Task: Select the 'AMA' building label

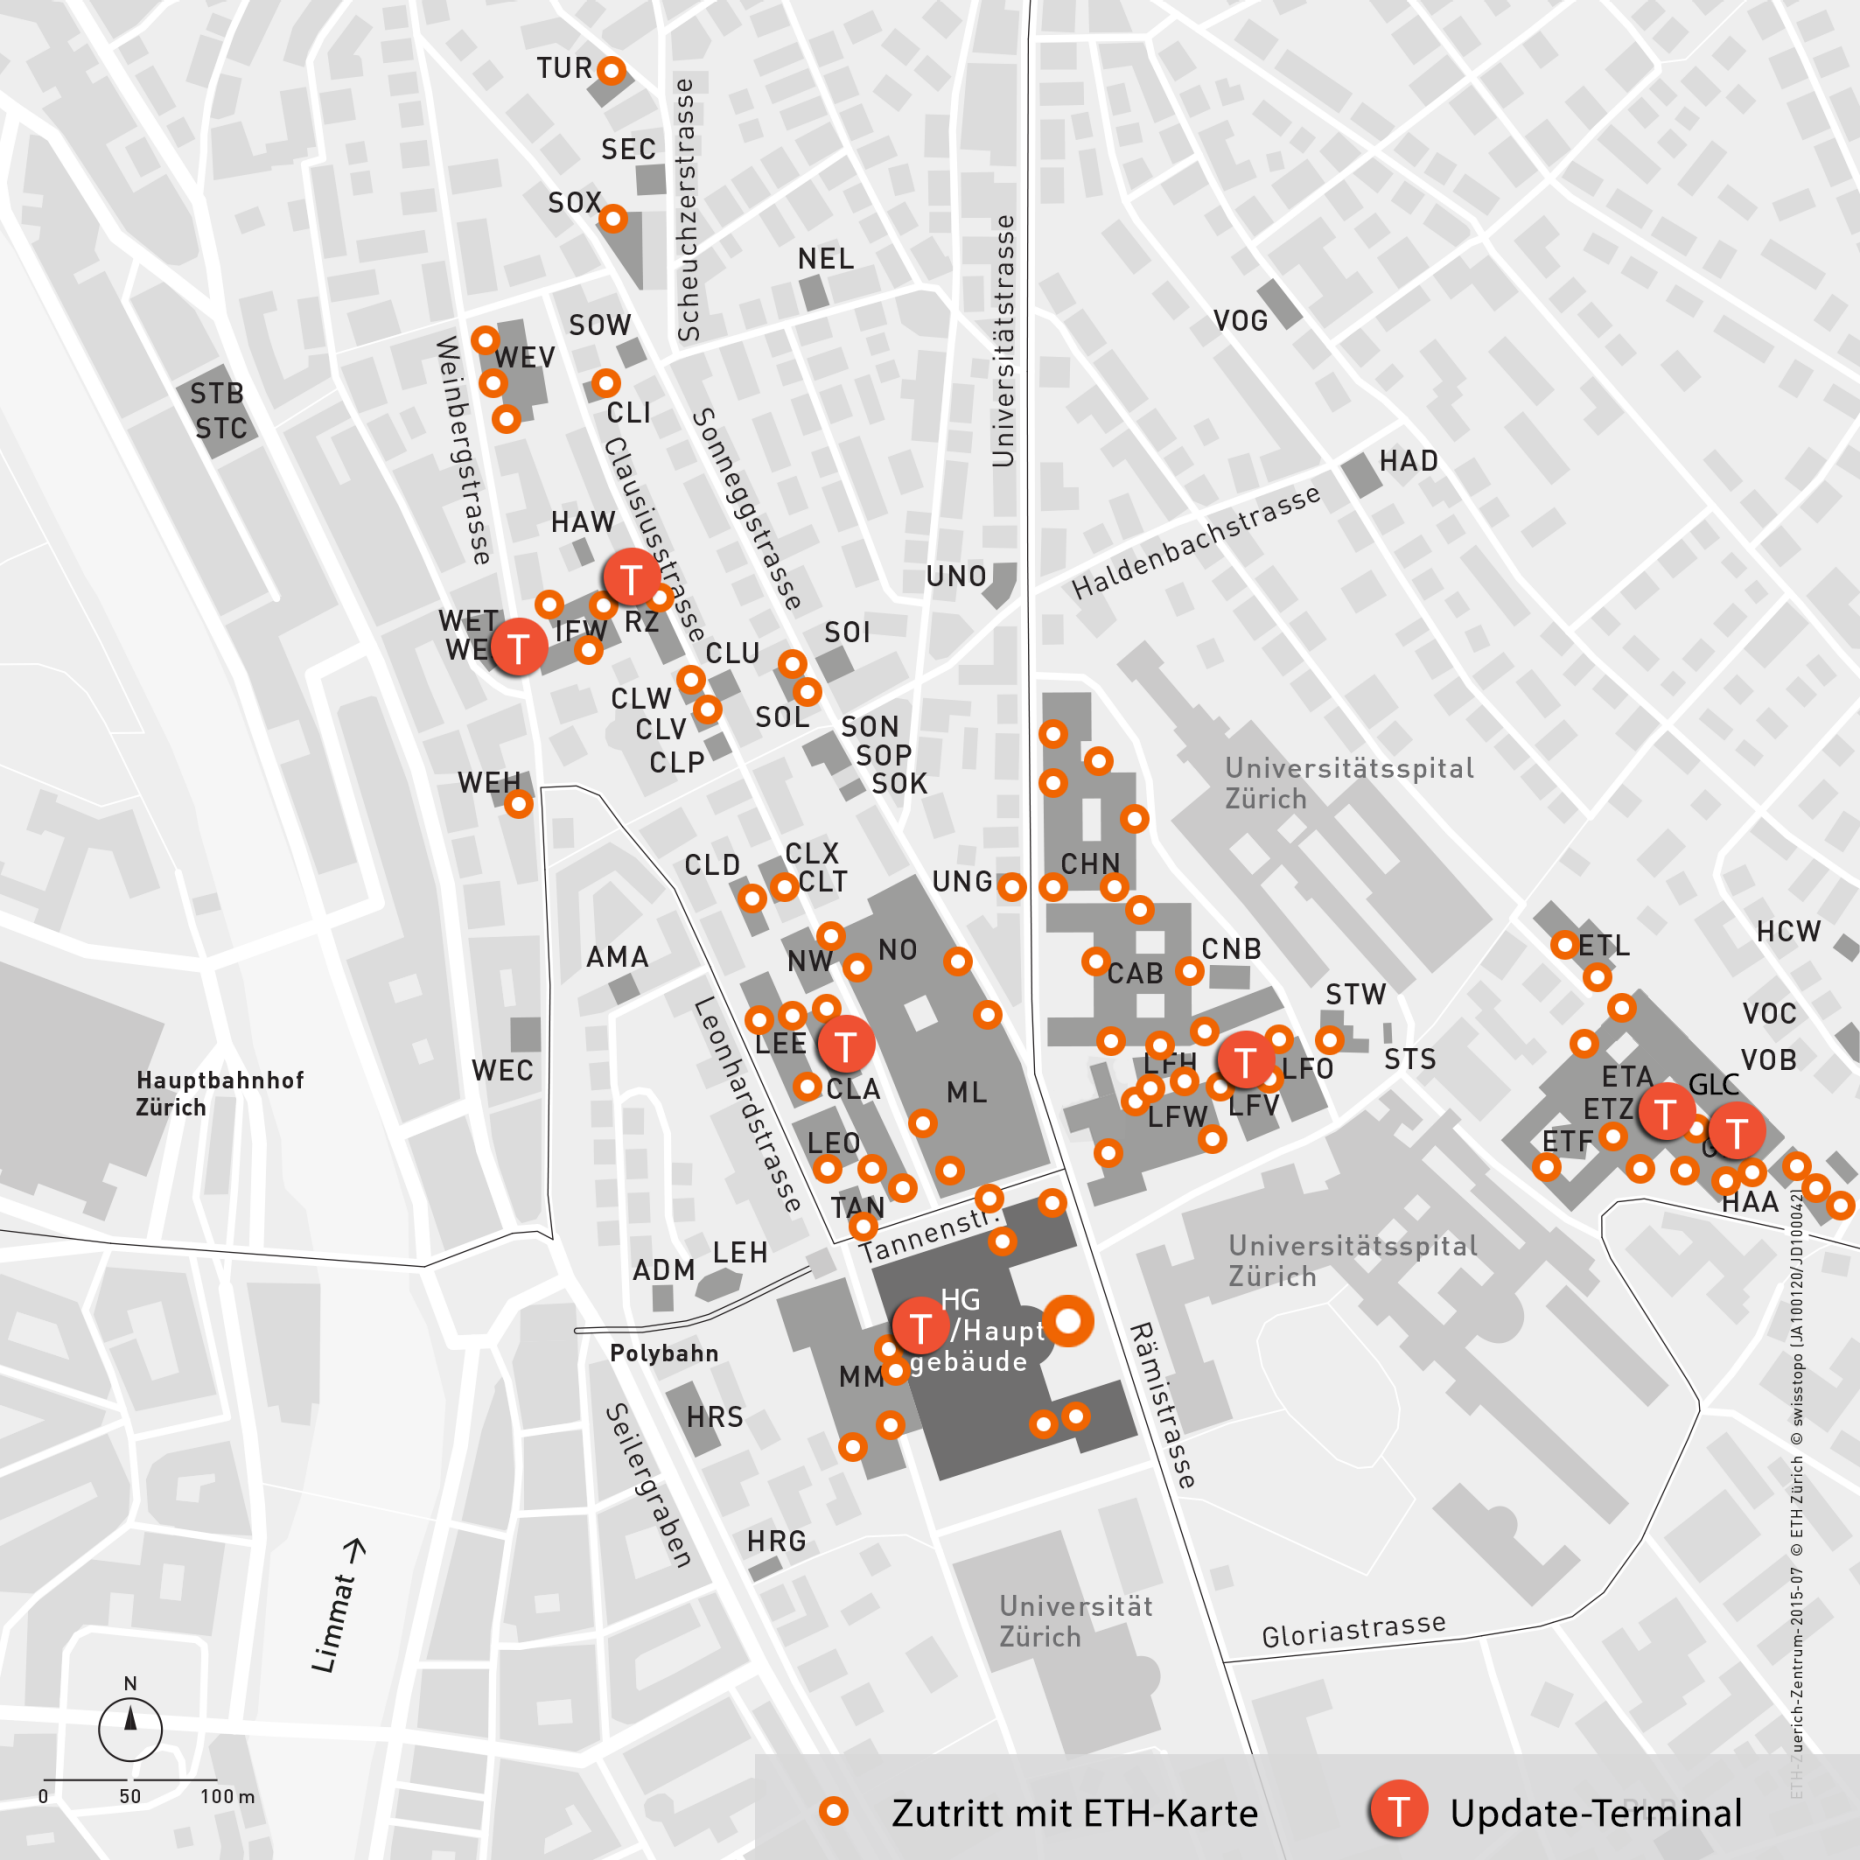Action: tap(617, 957)
